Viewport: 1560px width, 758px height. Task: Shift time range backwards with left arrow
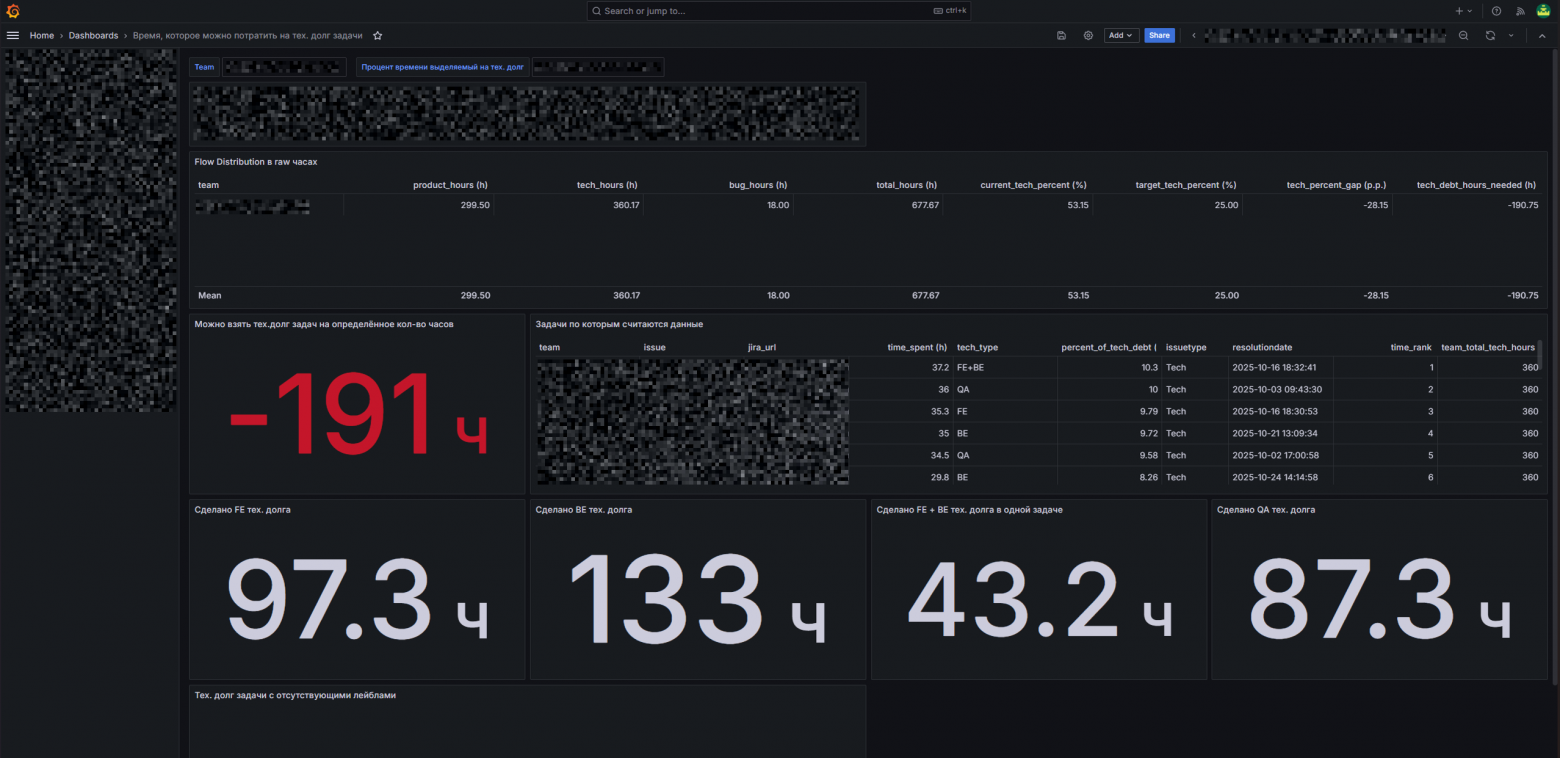[1193, 35]
